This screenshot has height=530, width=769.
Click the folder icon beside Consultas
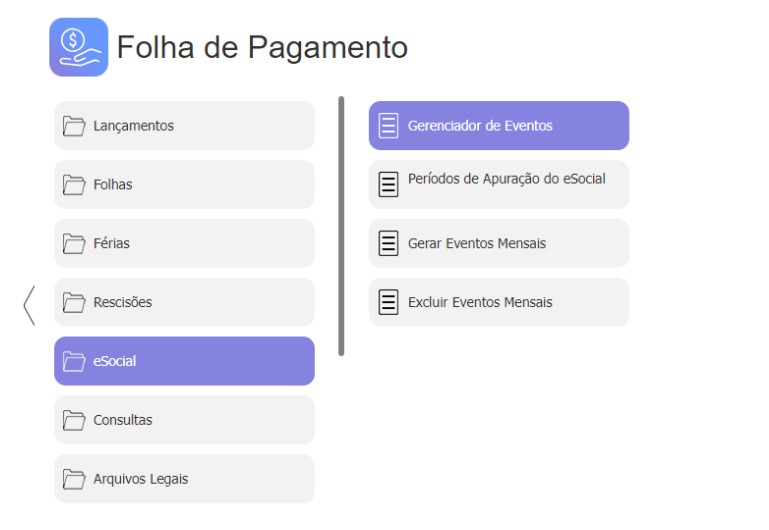pos(74,420)
